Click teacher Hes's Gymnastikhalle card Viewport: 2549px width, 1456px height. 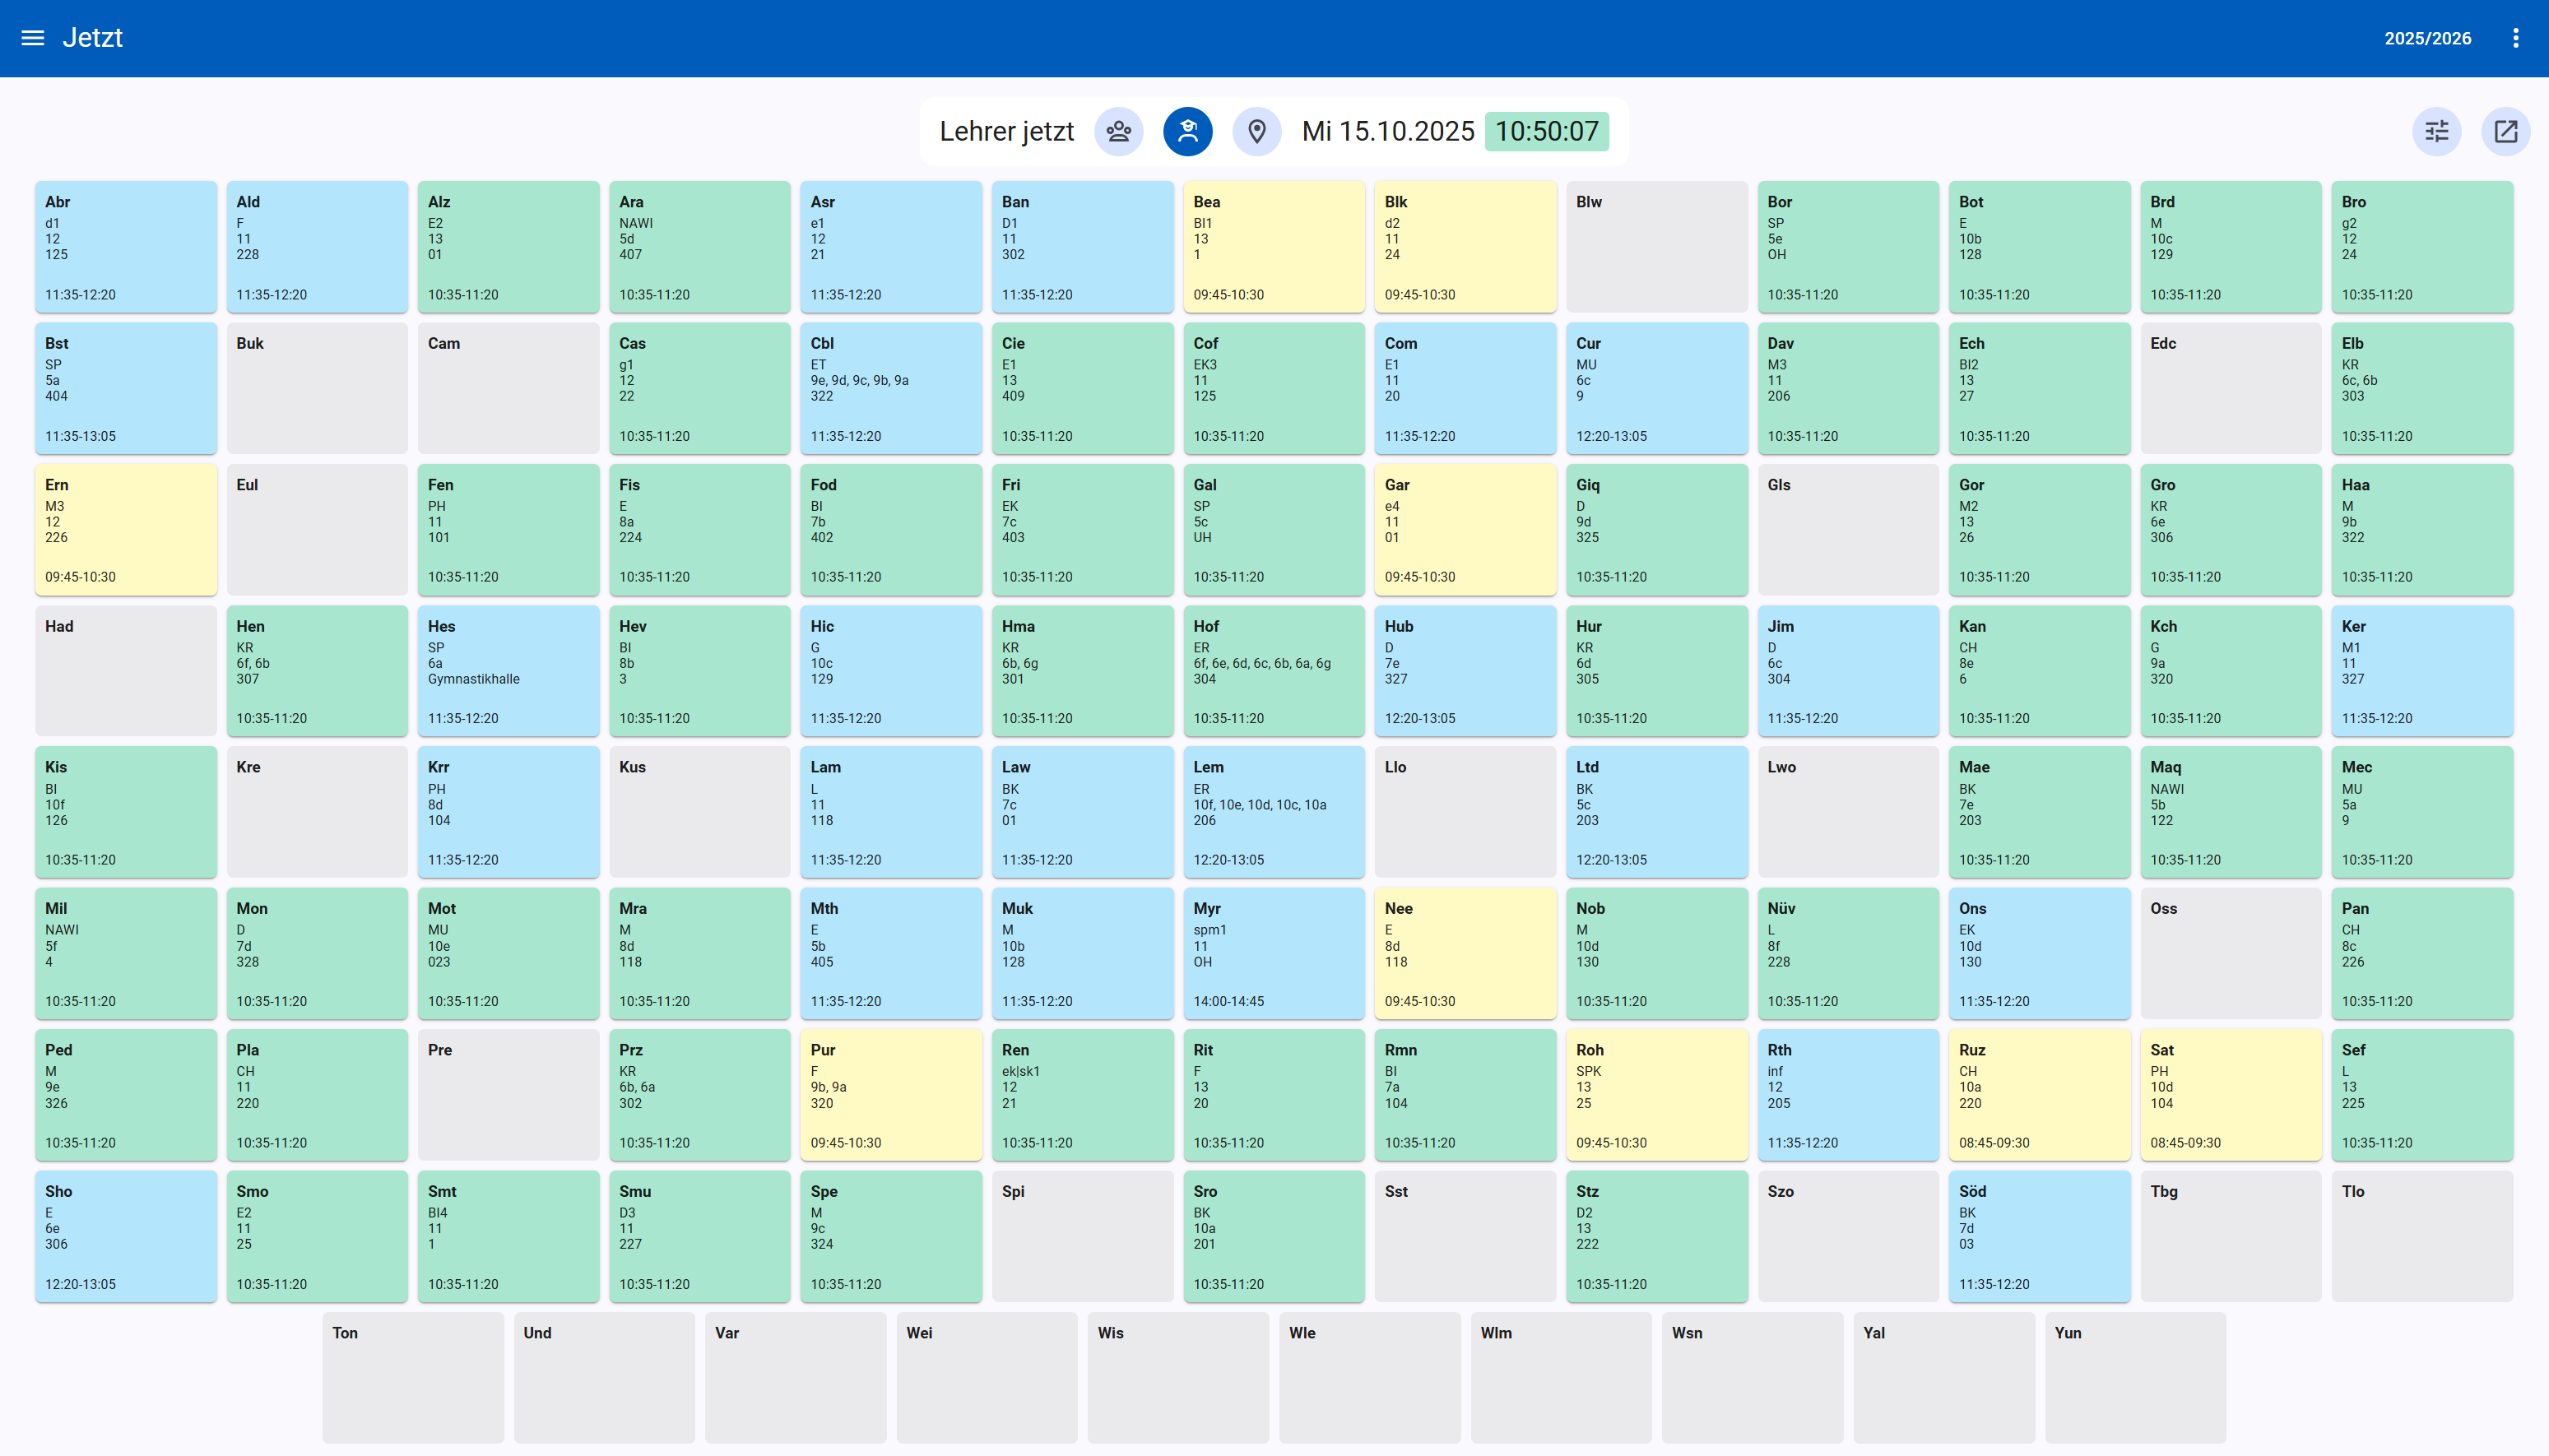508,671
